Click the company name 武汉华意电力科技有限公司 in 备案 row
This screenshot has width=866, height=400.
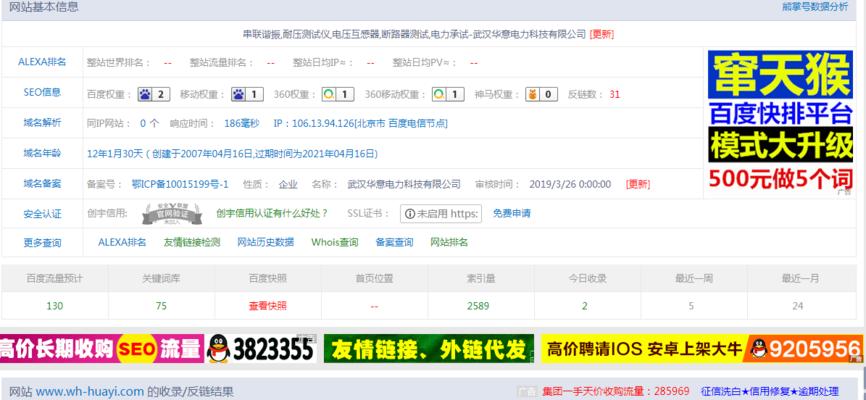pyautogui.click(x=404, y=184)
